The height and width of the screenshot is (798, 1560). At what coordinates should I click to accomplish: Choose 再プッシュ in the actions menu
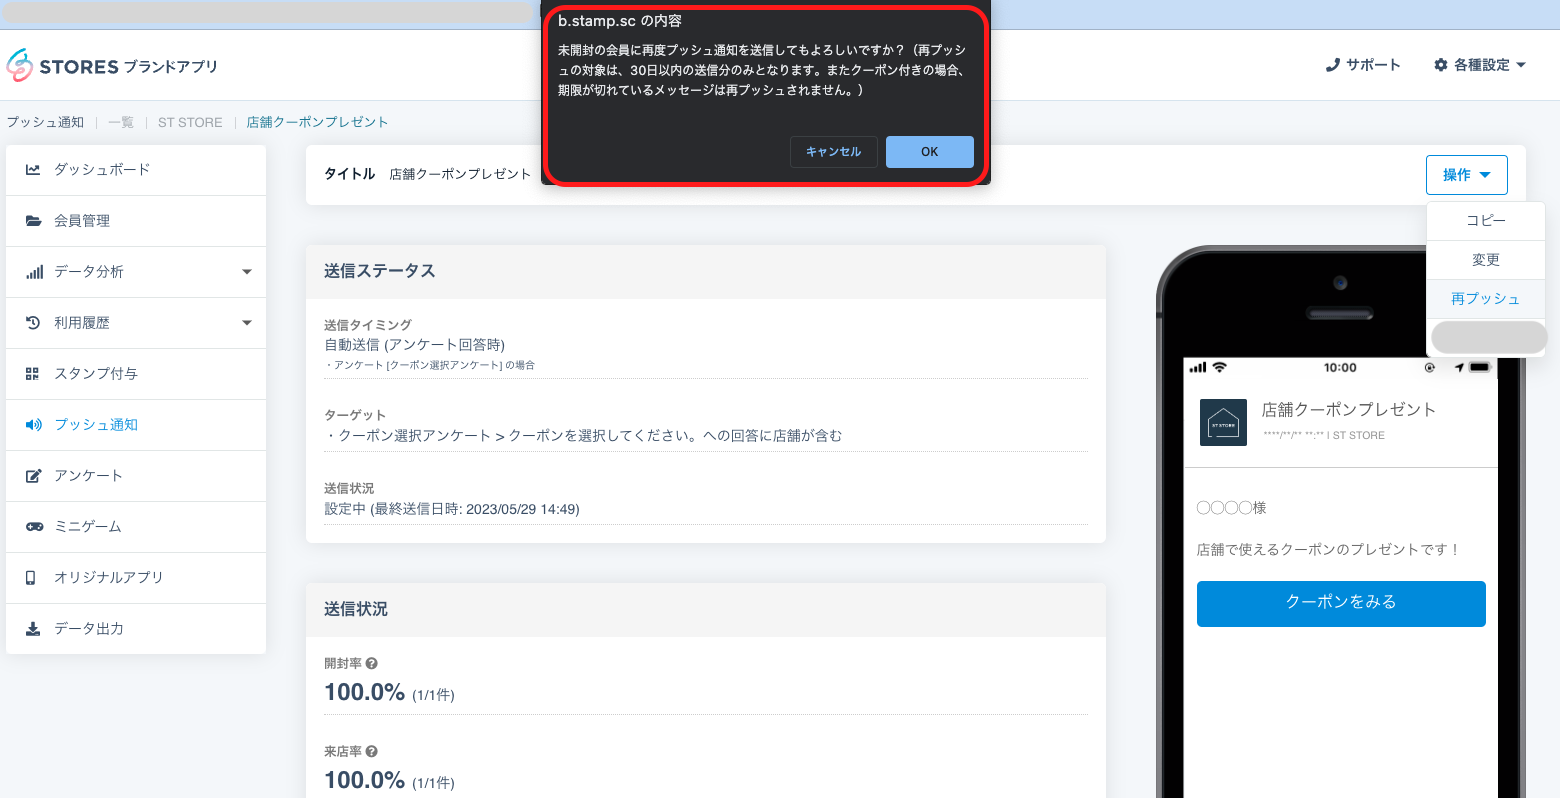point(1485,299)
